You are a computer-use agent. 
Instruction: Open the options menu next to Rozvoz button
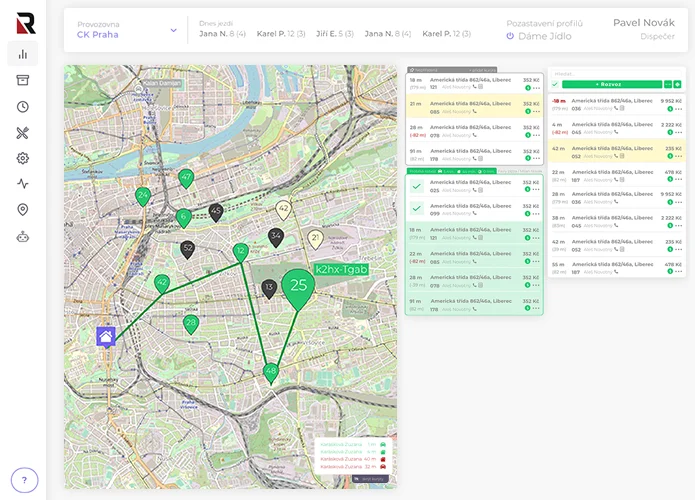click(x=668, y=85)
